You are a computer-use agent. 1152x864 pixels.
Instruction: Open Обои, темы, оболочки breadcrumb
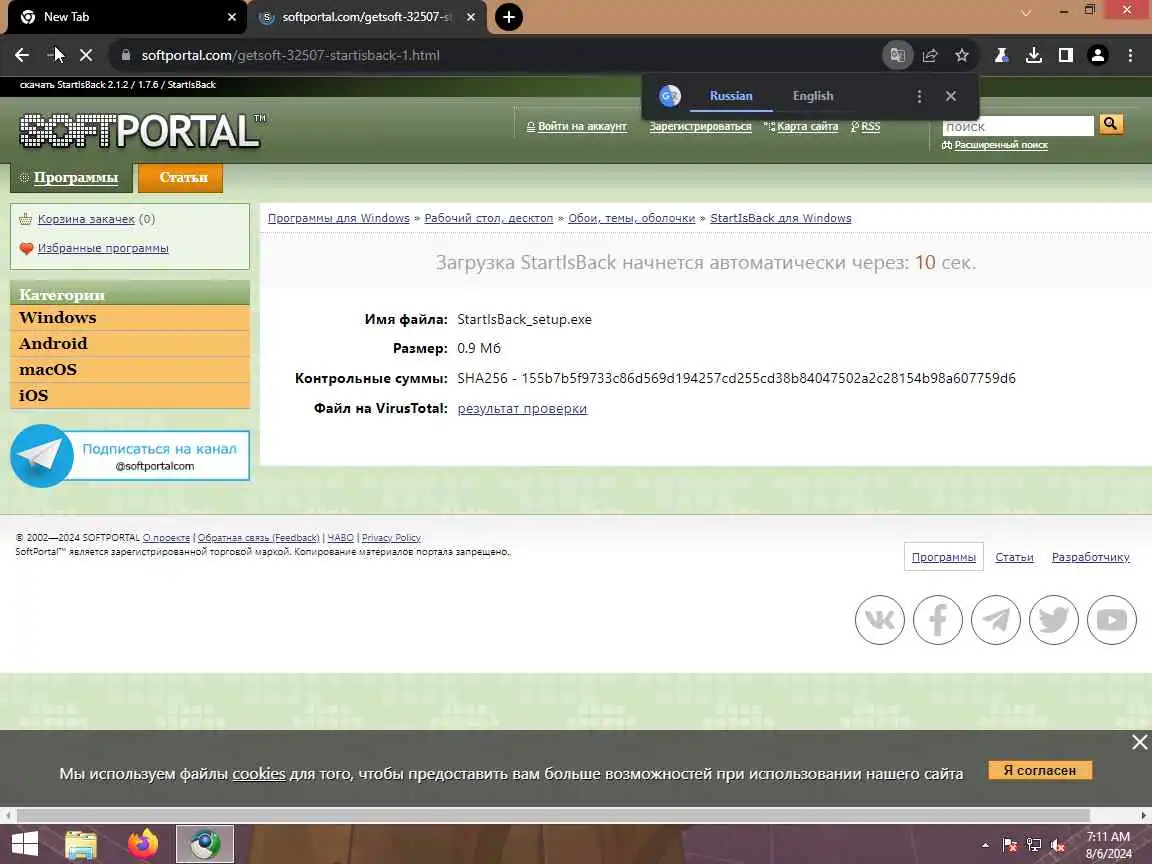pyautogui.click(x=631, y=218)
